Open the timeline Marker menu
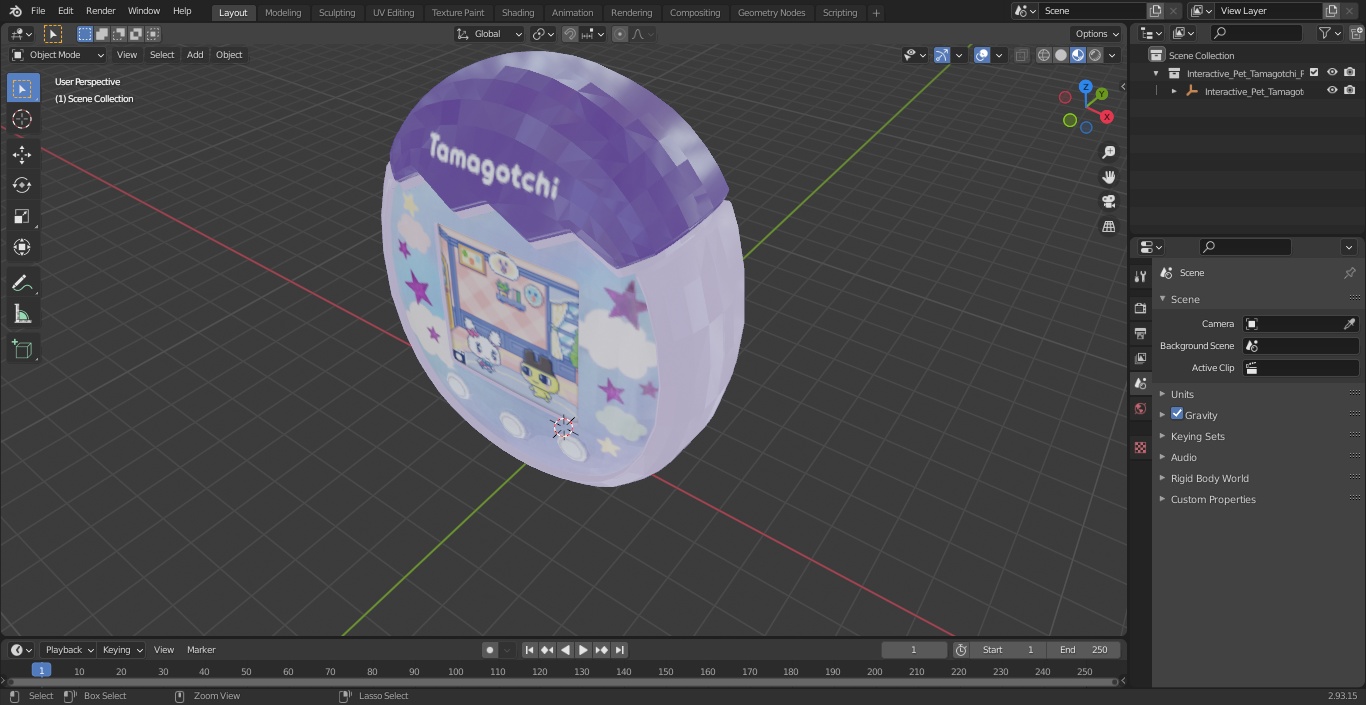The image size is (1366, 705). point(201,650)
